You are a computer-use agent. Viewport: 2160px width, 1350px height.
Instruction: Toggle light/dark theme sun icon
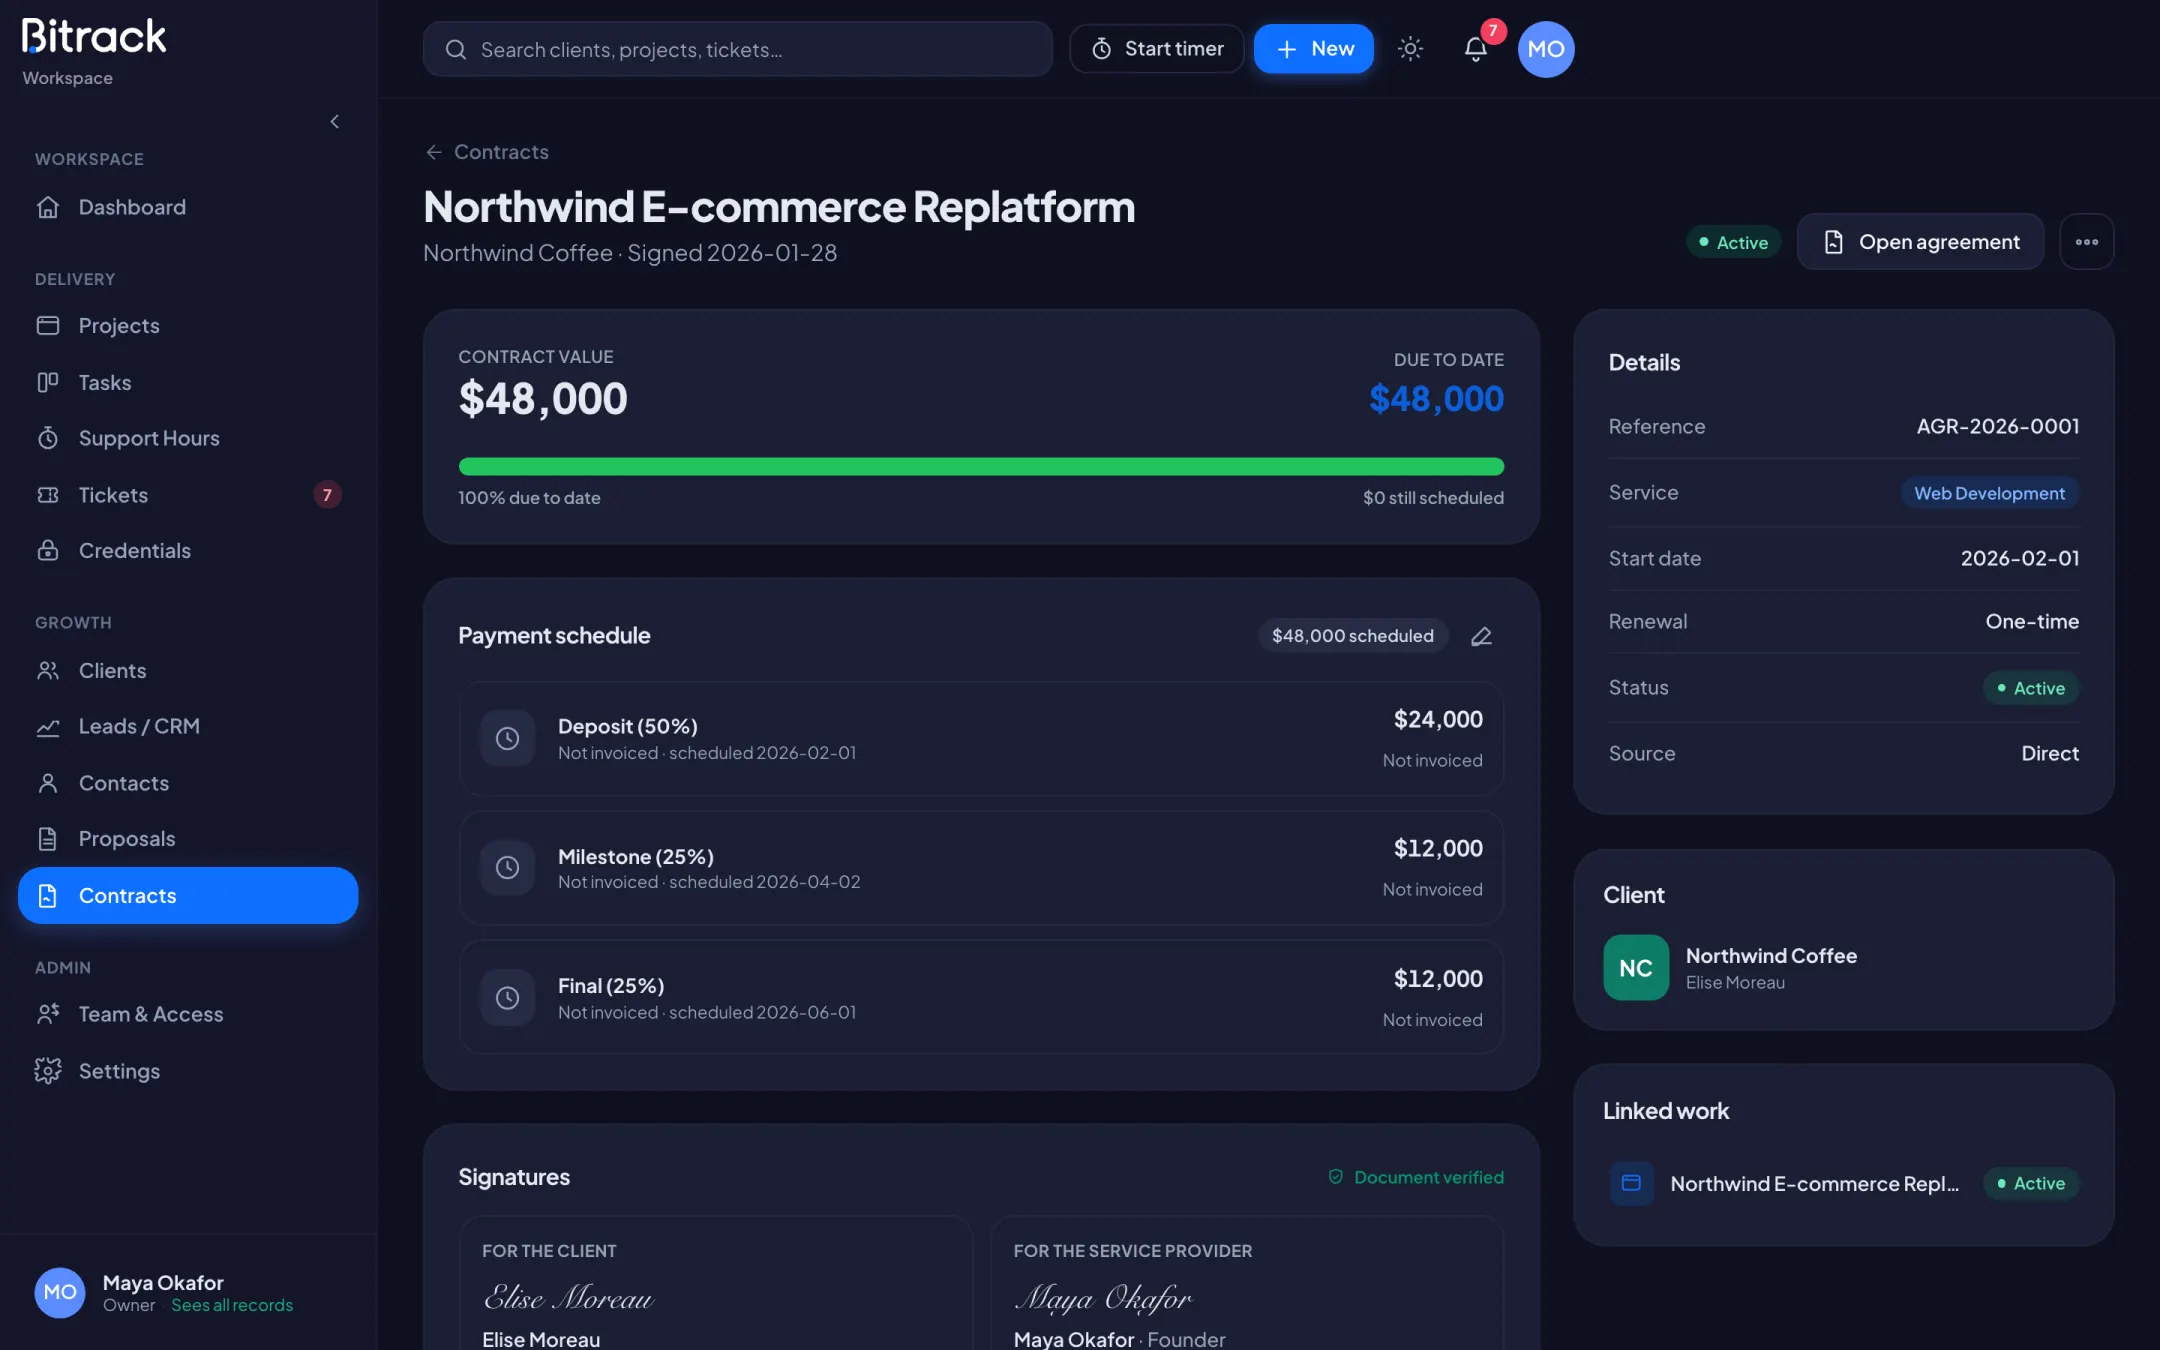[1410, 49]
